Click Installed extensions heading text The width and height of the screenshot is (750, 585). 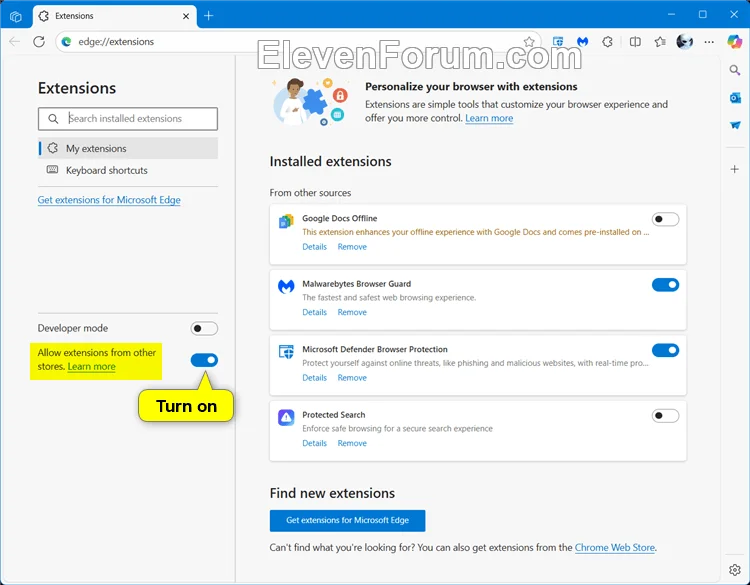tap(331, 162)
